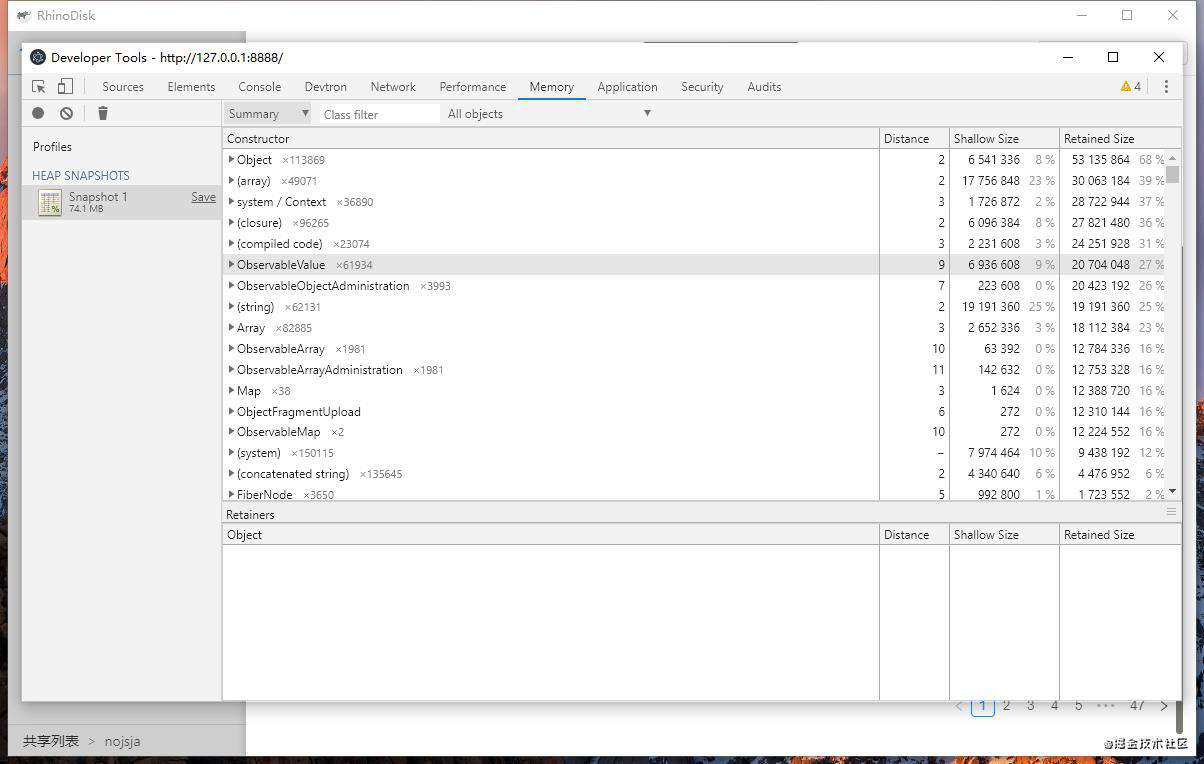Open the Summary view dropdown
1204x764 pixels.
tap(267, 114)
